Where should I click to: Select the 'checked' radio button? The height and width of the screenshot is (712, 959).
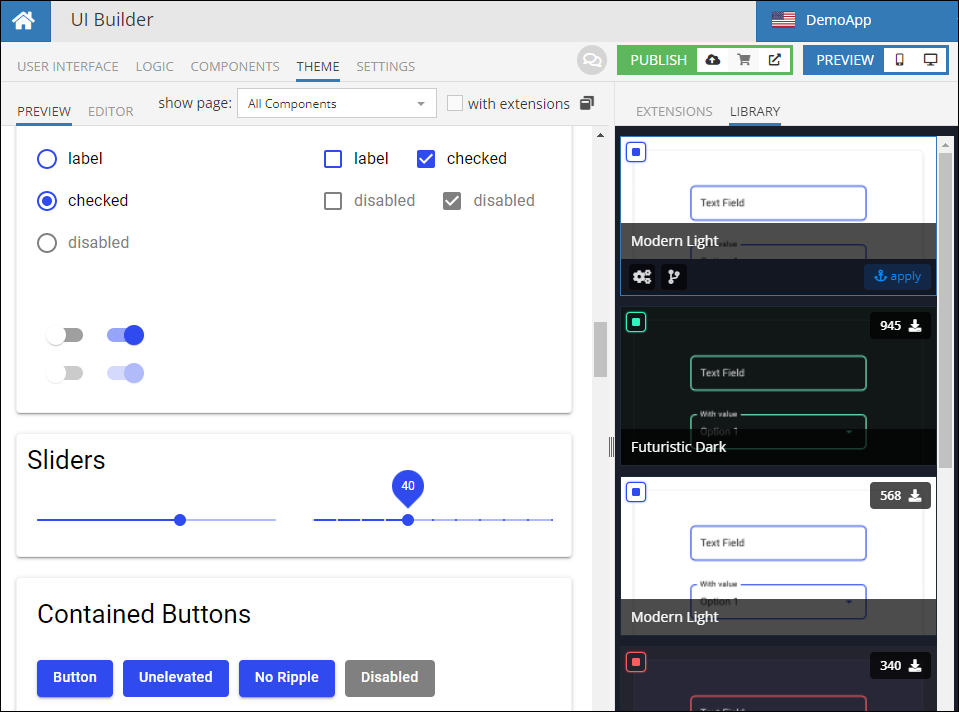pyautogui.click(x=47, y=201)
